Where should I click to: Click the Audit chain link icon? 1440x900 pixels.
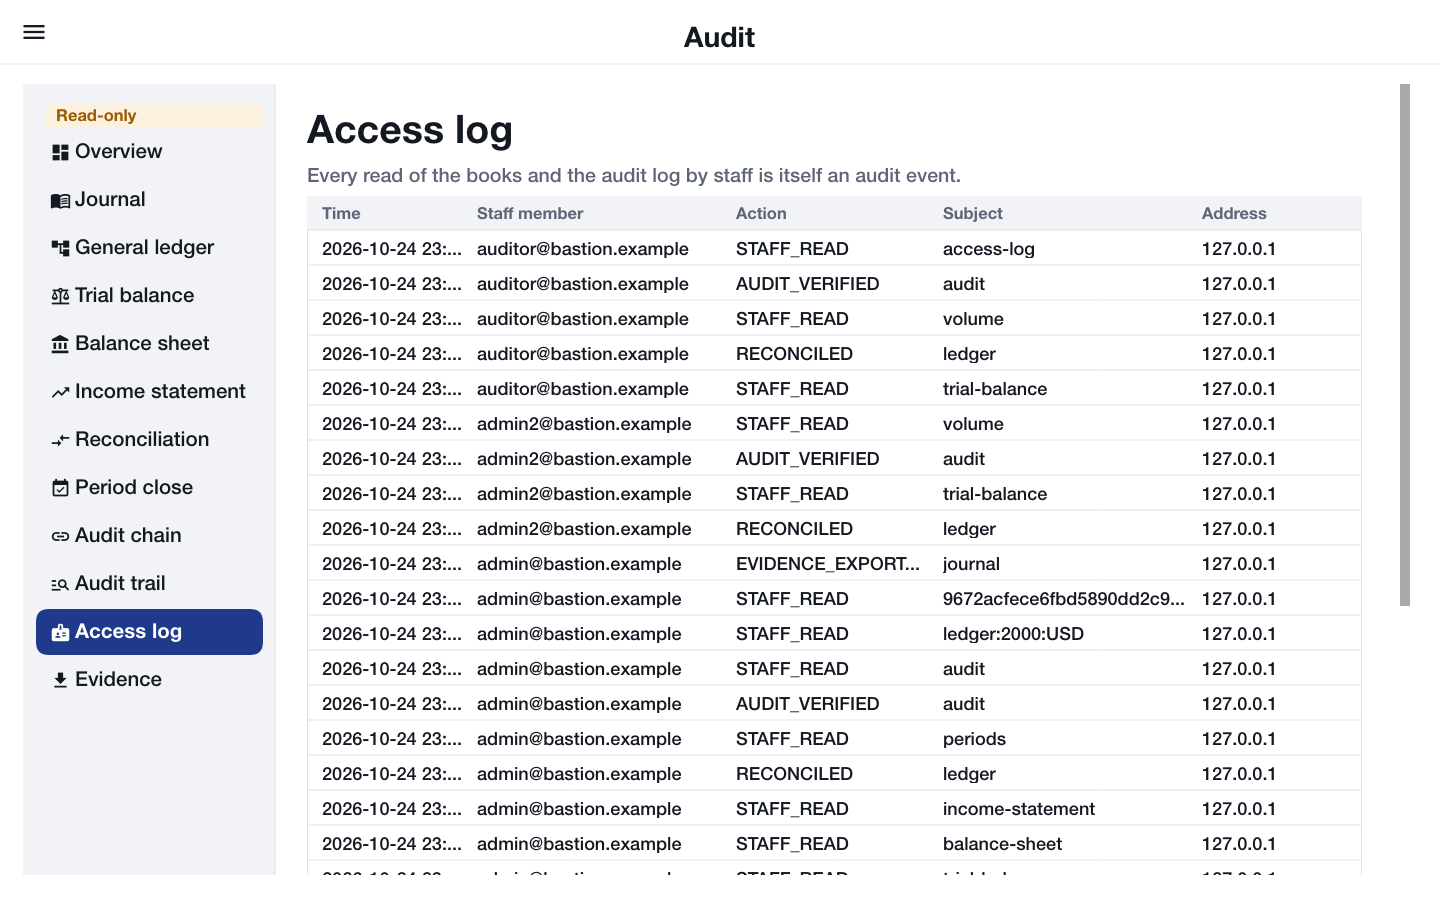60,536
